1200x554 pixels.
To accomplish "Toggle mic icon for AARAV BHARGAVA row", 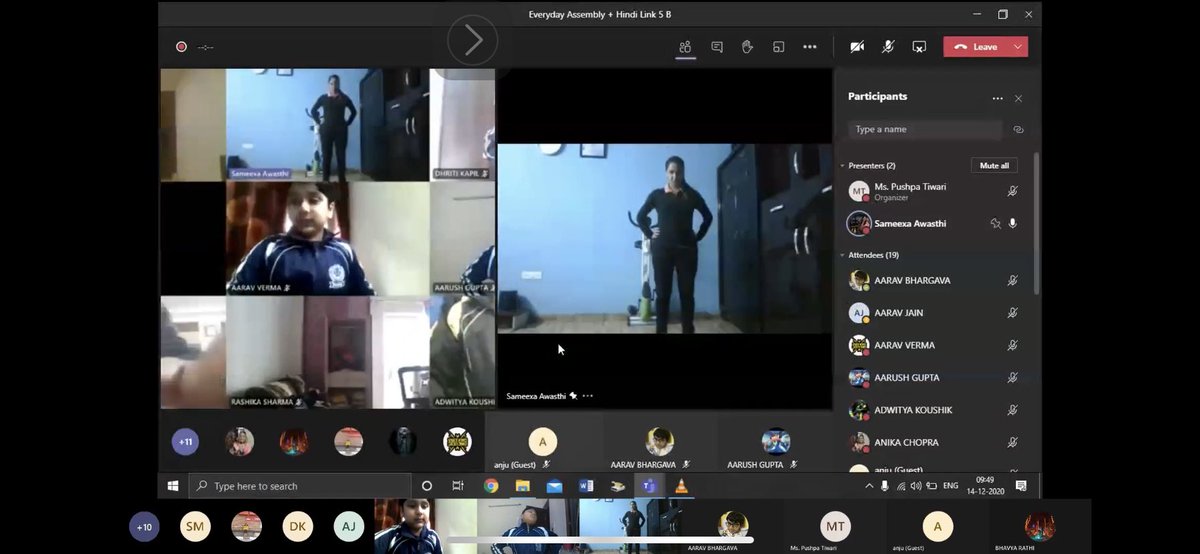I will [1012, 281].
